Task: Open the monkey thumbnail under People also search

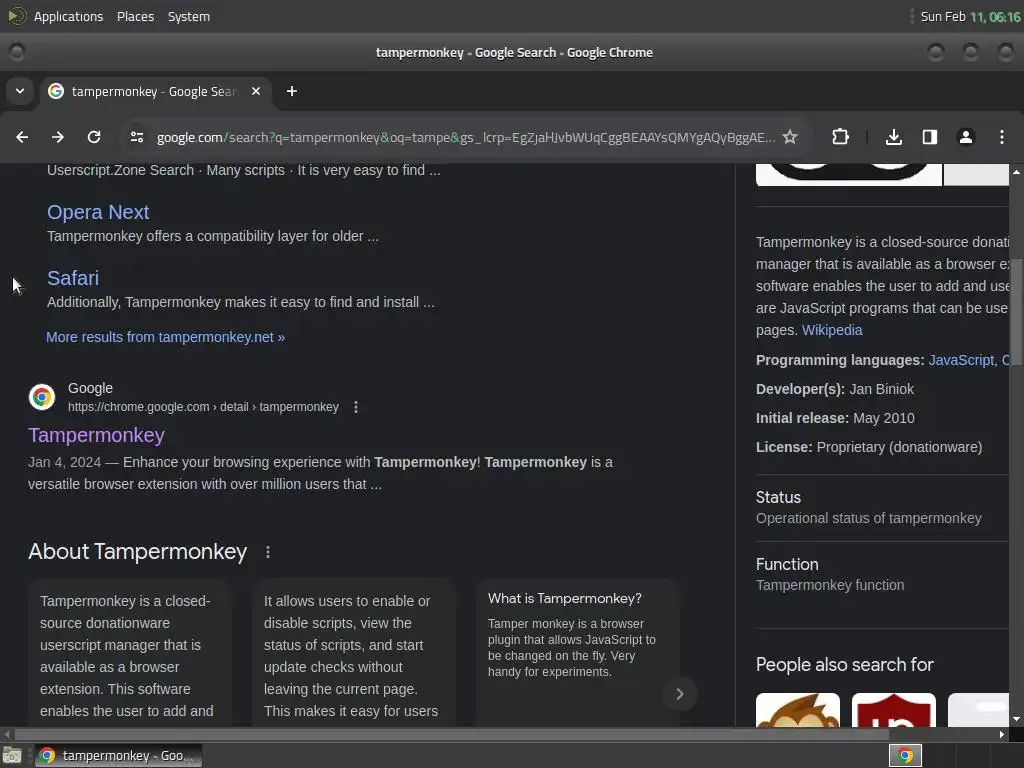Action: 797,710
